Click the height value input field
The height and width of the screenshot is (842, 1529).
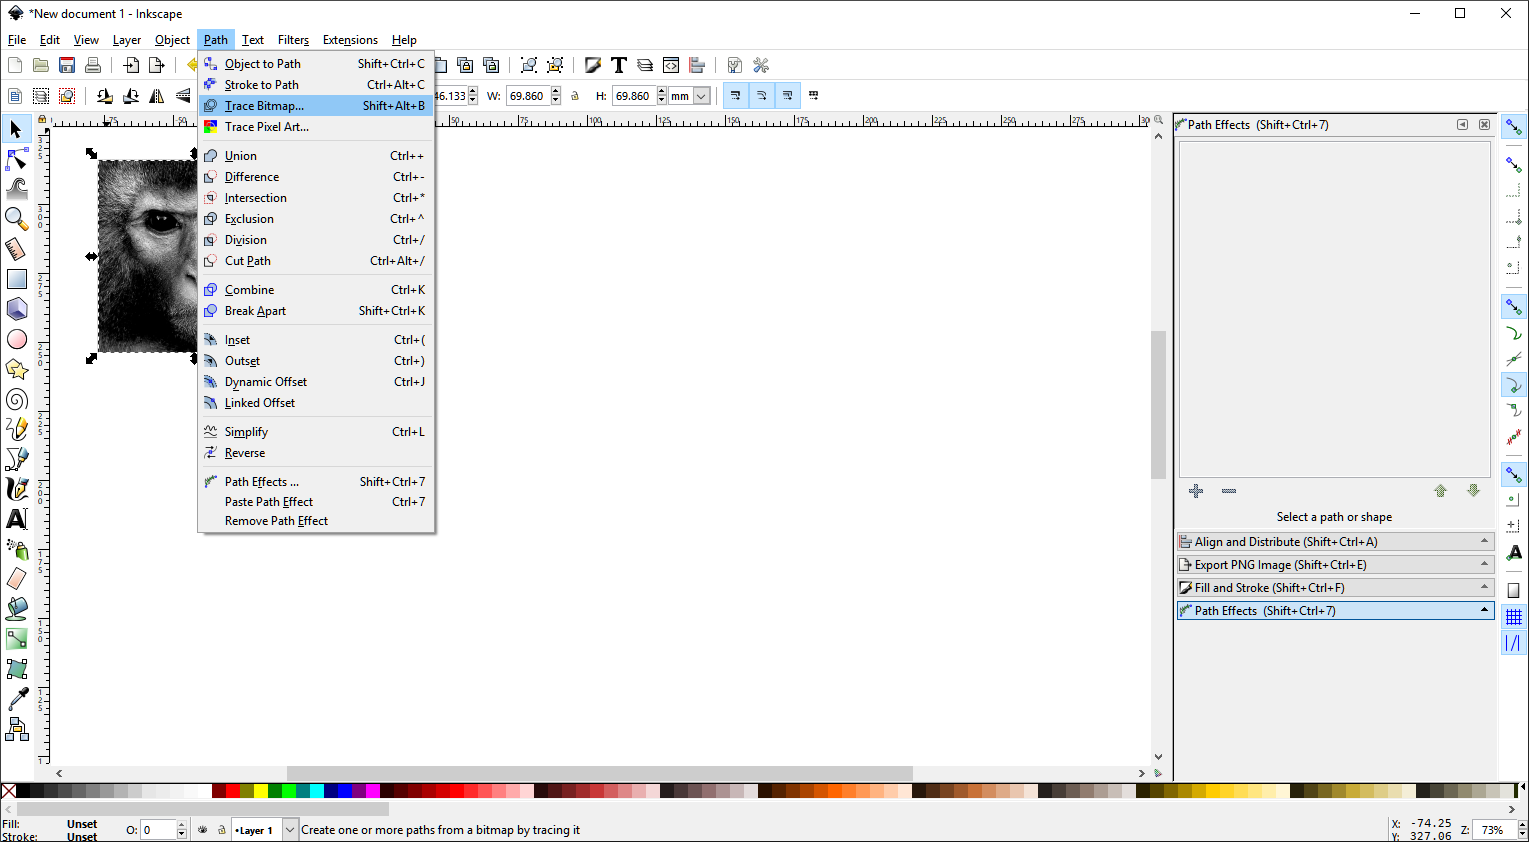[x=634, y=96]
